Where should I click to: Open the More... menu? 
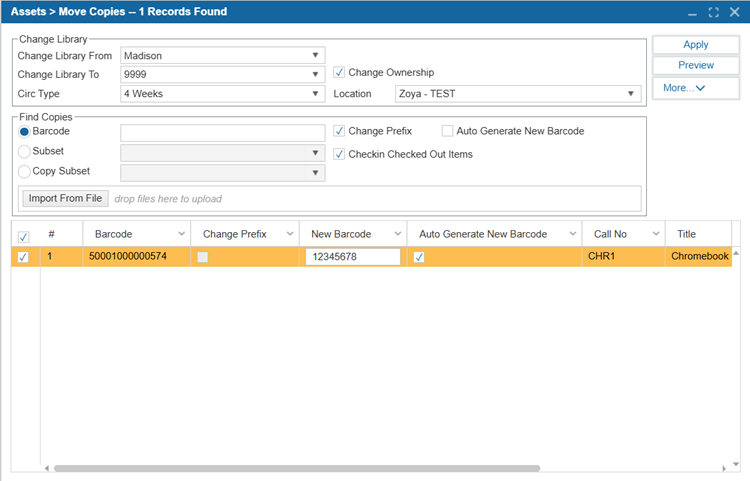[x=695, y=88]
